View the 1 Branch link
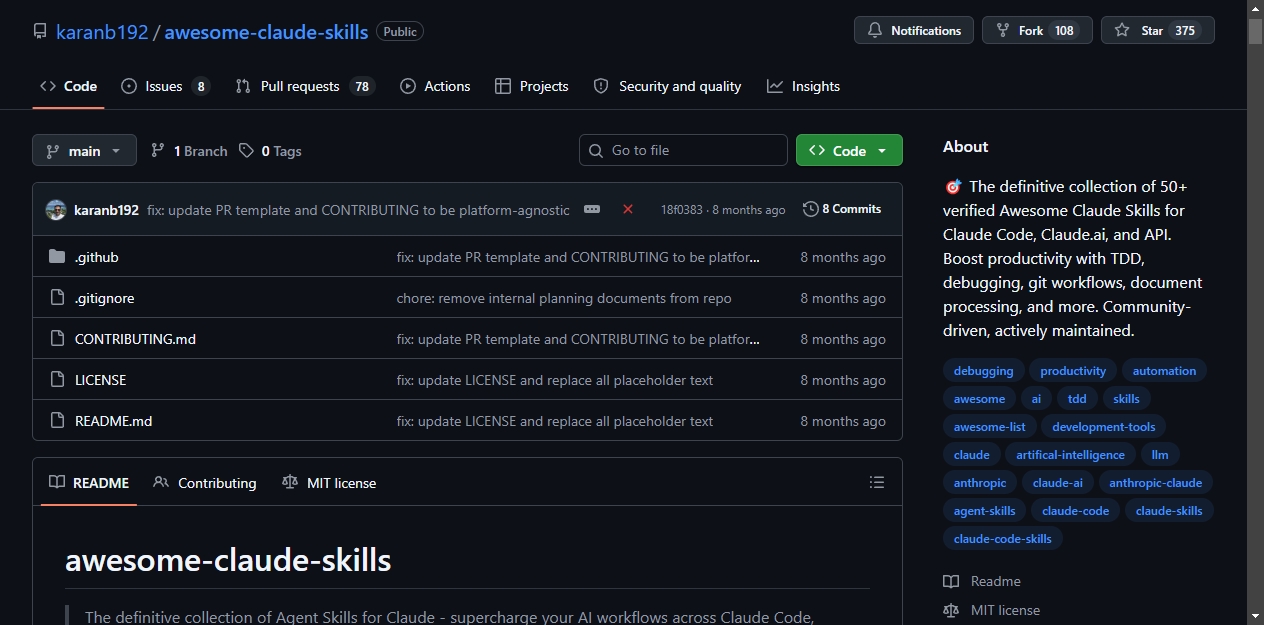This screenshot has height=625, width=1264. tap(189, 151)
